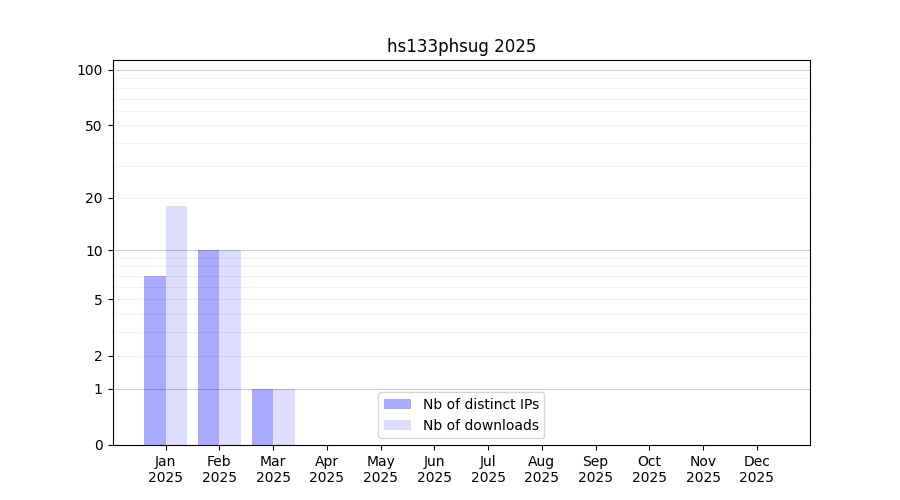Click the March downloads bar
This screenshot has width=900, height=500.
coord(284,417)
